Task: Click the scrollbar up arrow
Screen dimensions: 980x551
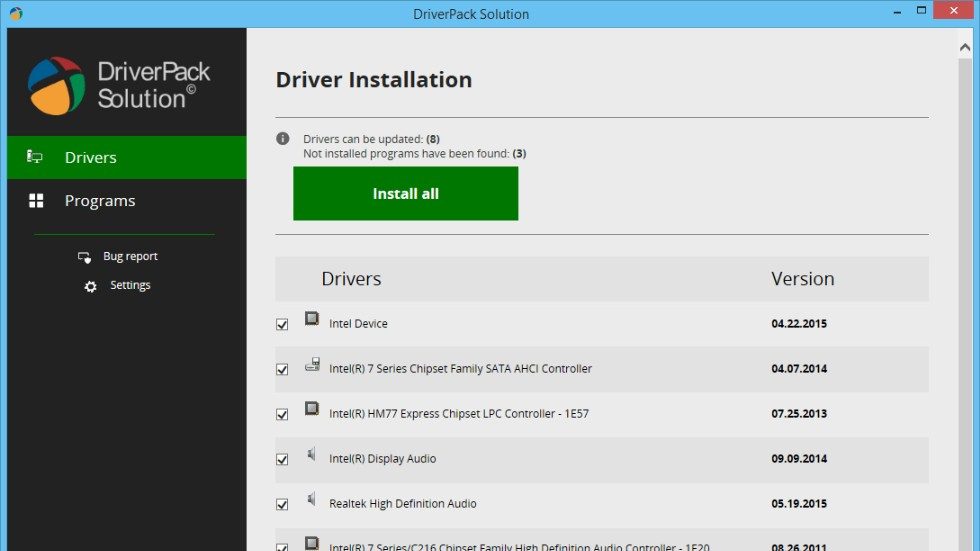Action: point(965,48)
